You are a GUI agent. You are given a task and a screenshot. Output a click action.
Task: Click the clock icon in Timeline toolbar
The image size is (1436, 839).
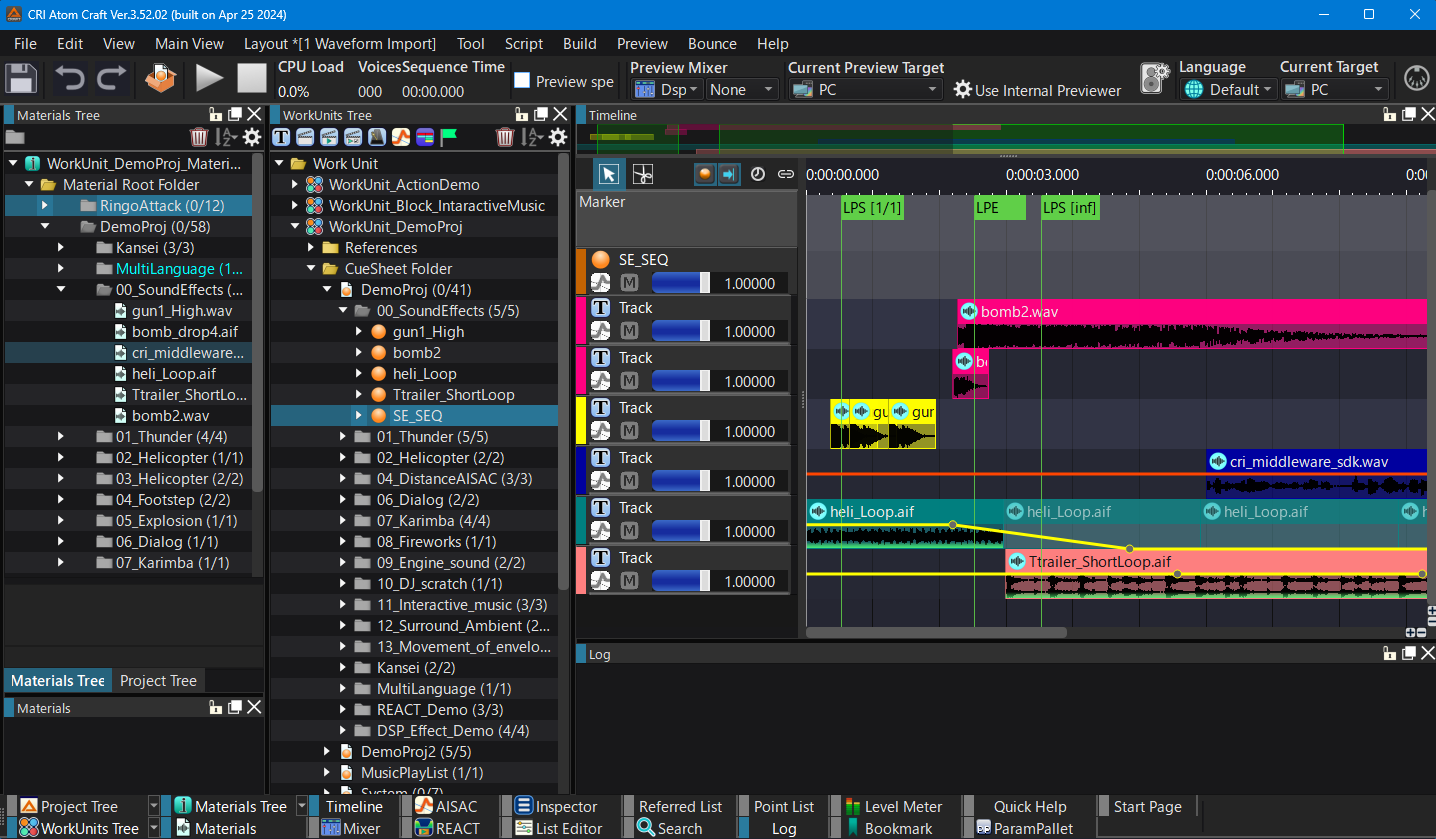coord(758,174)
